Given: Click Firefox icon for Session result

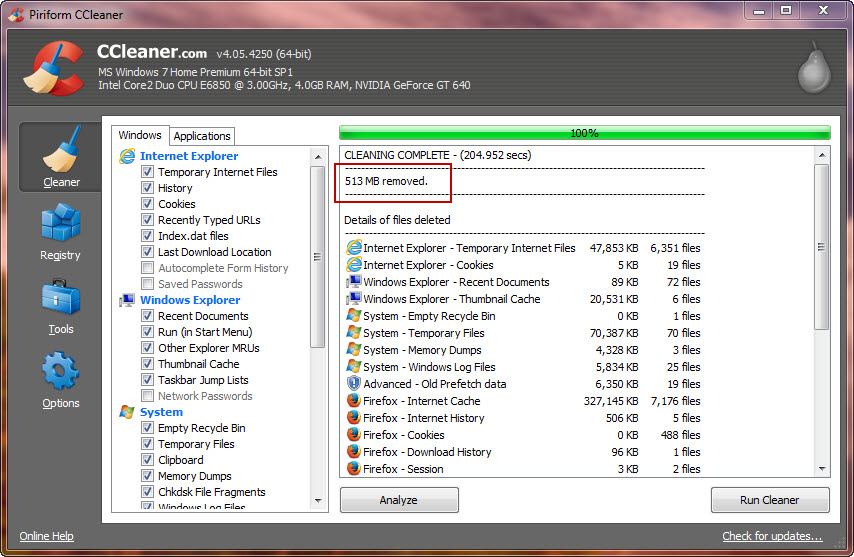Looking at the screenshot, I should (x=354, y=468).
